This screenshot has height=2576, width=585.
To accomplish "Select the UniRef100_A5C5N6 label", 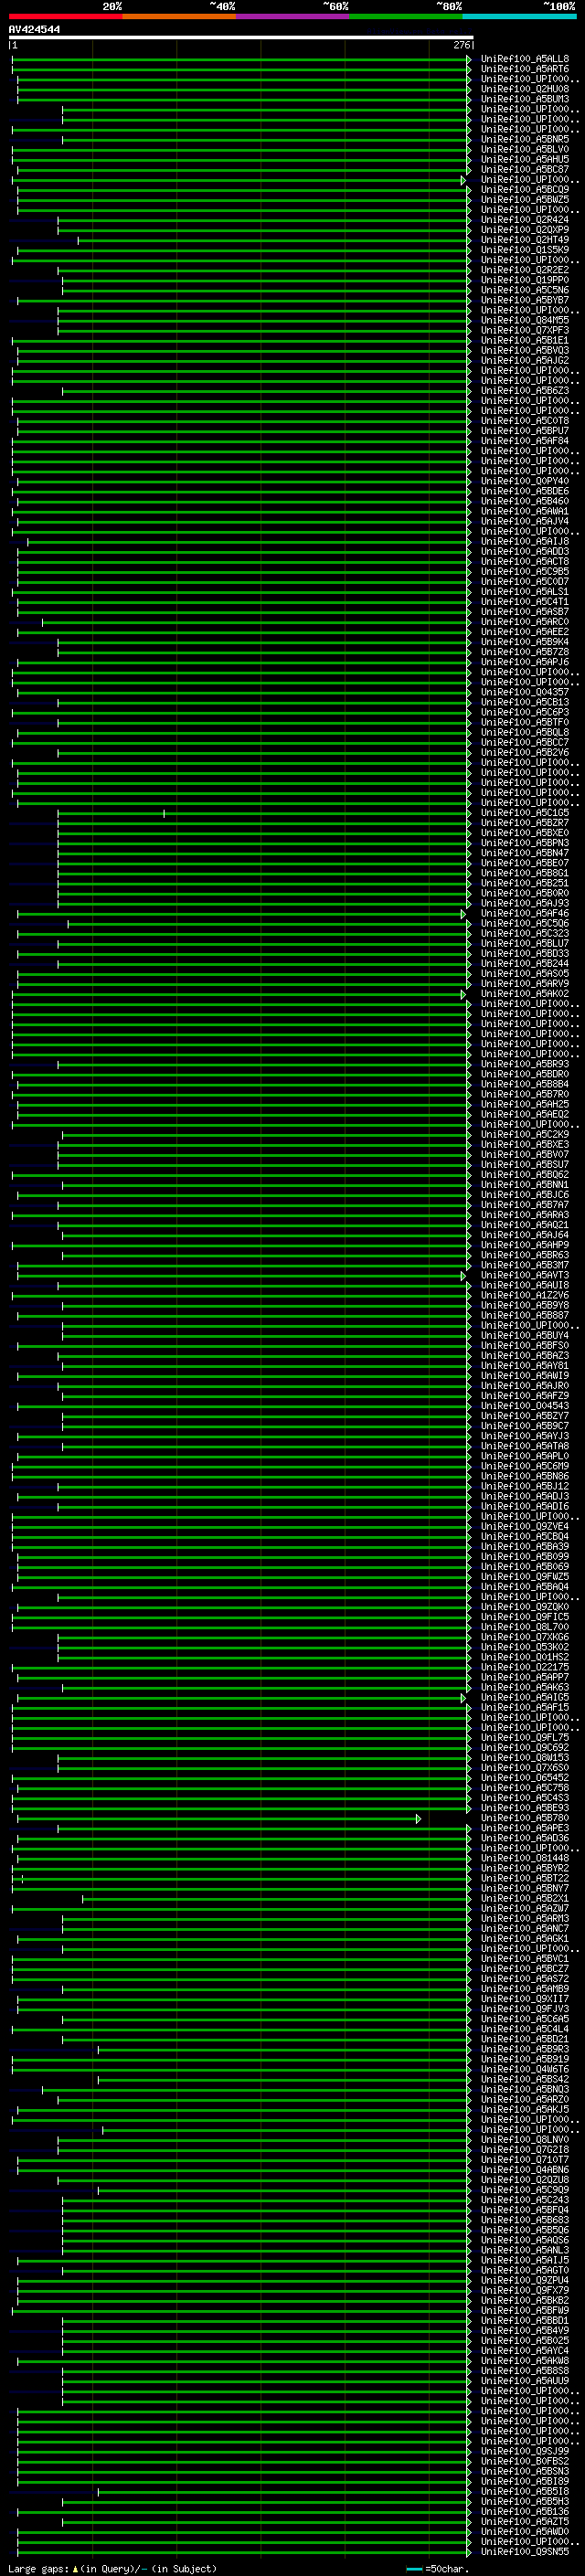I will [x=525, y=290].
